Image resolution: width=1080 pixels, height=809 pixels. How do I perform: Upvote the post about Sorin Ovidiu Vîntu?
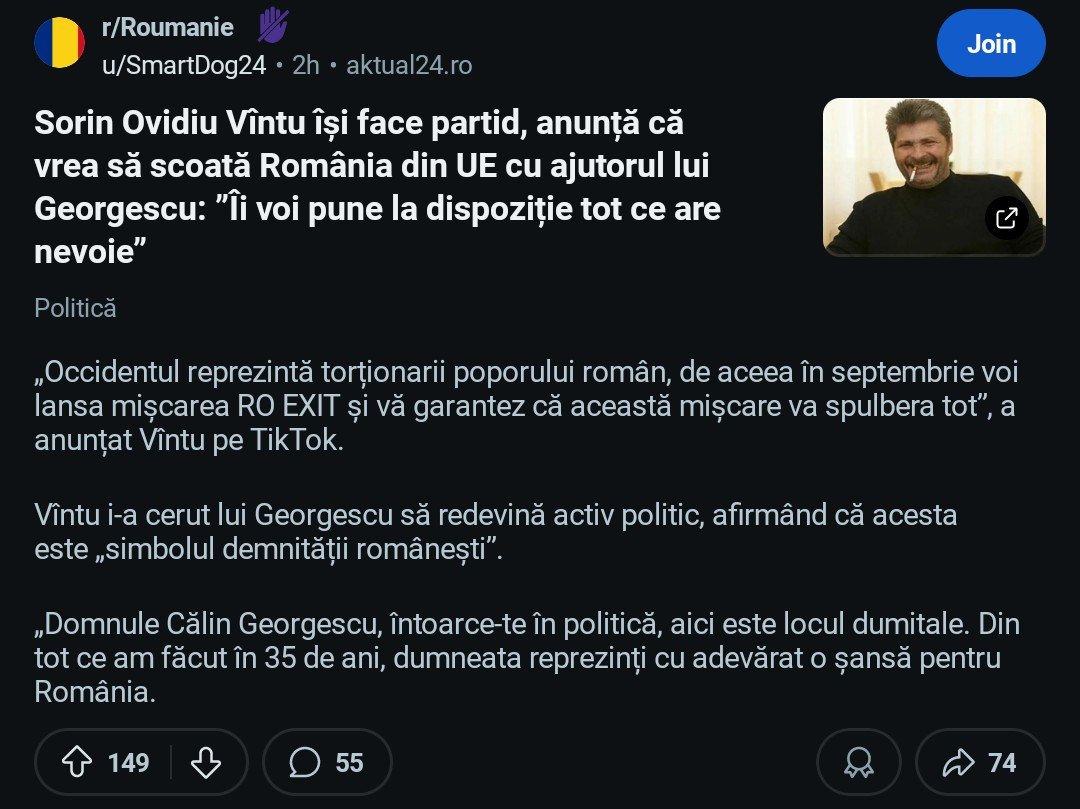point(77,763)
